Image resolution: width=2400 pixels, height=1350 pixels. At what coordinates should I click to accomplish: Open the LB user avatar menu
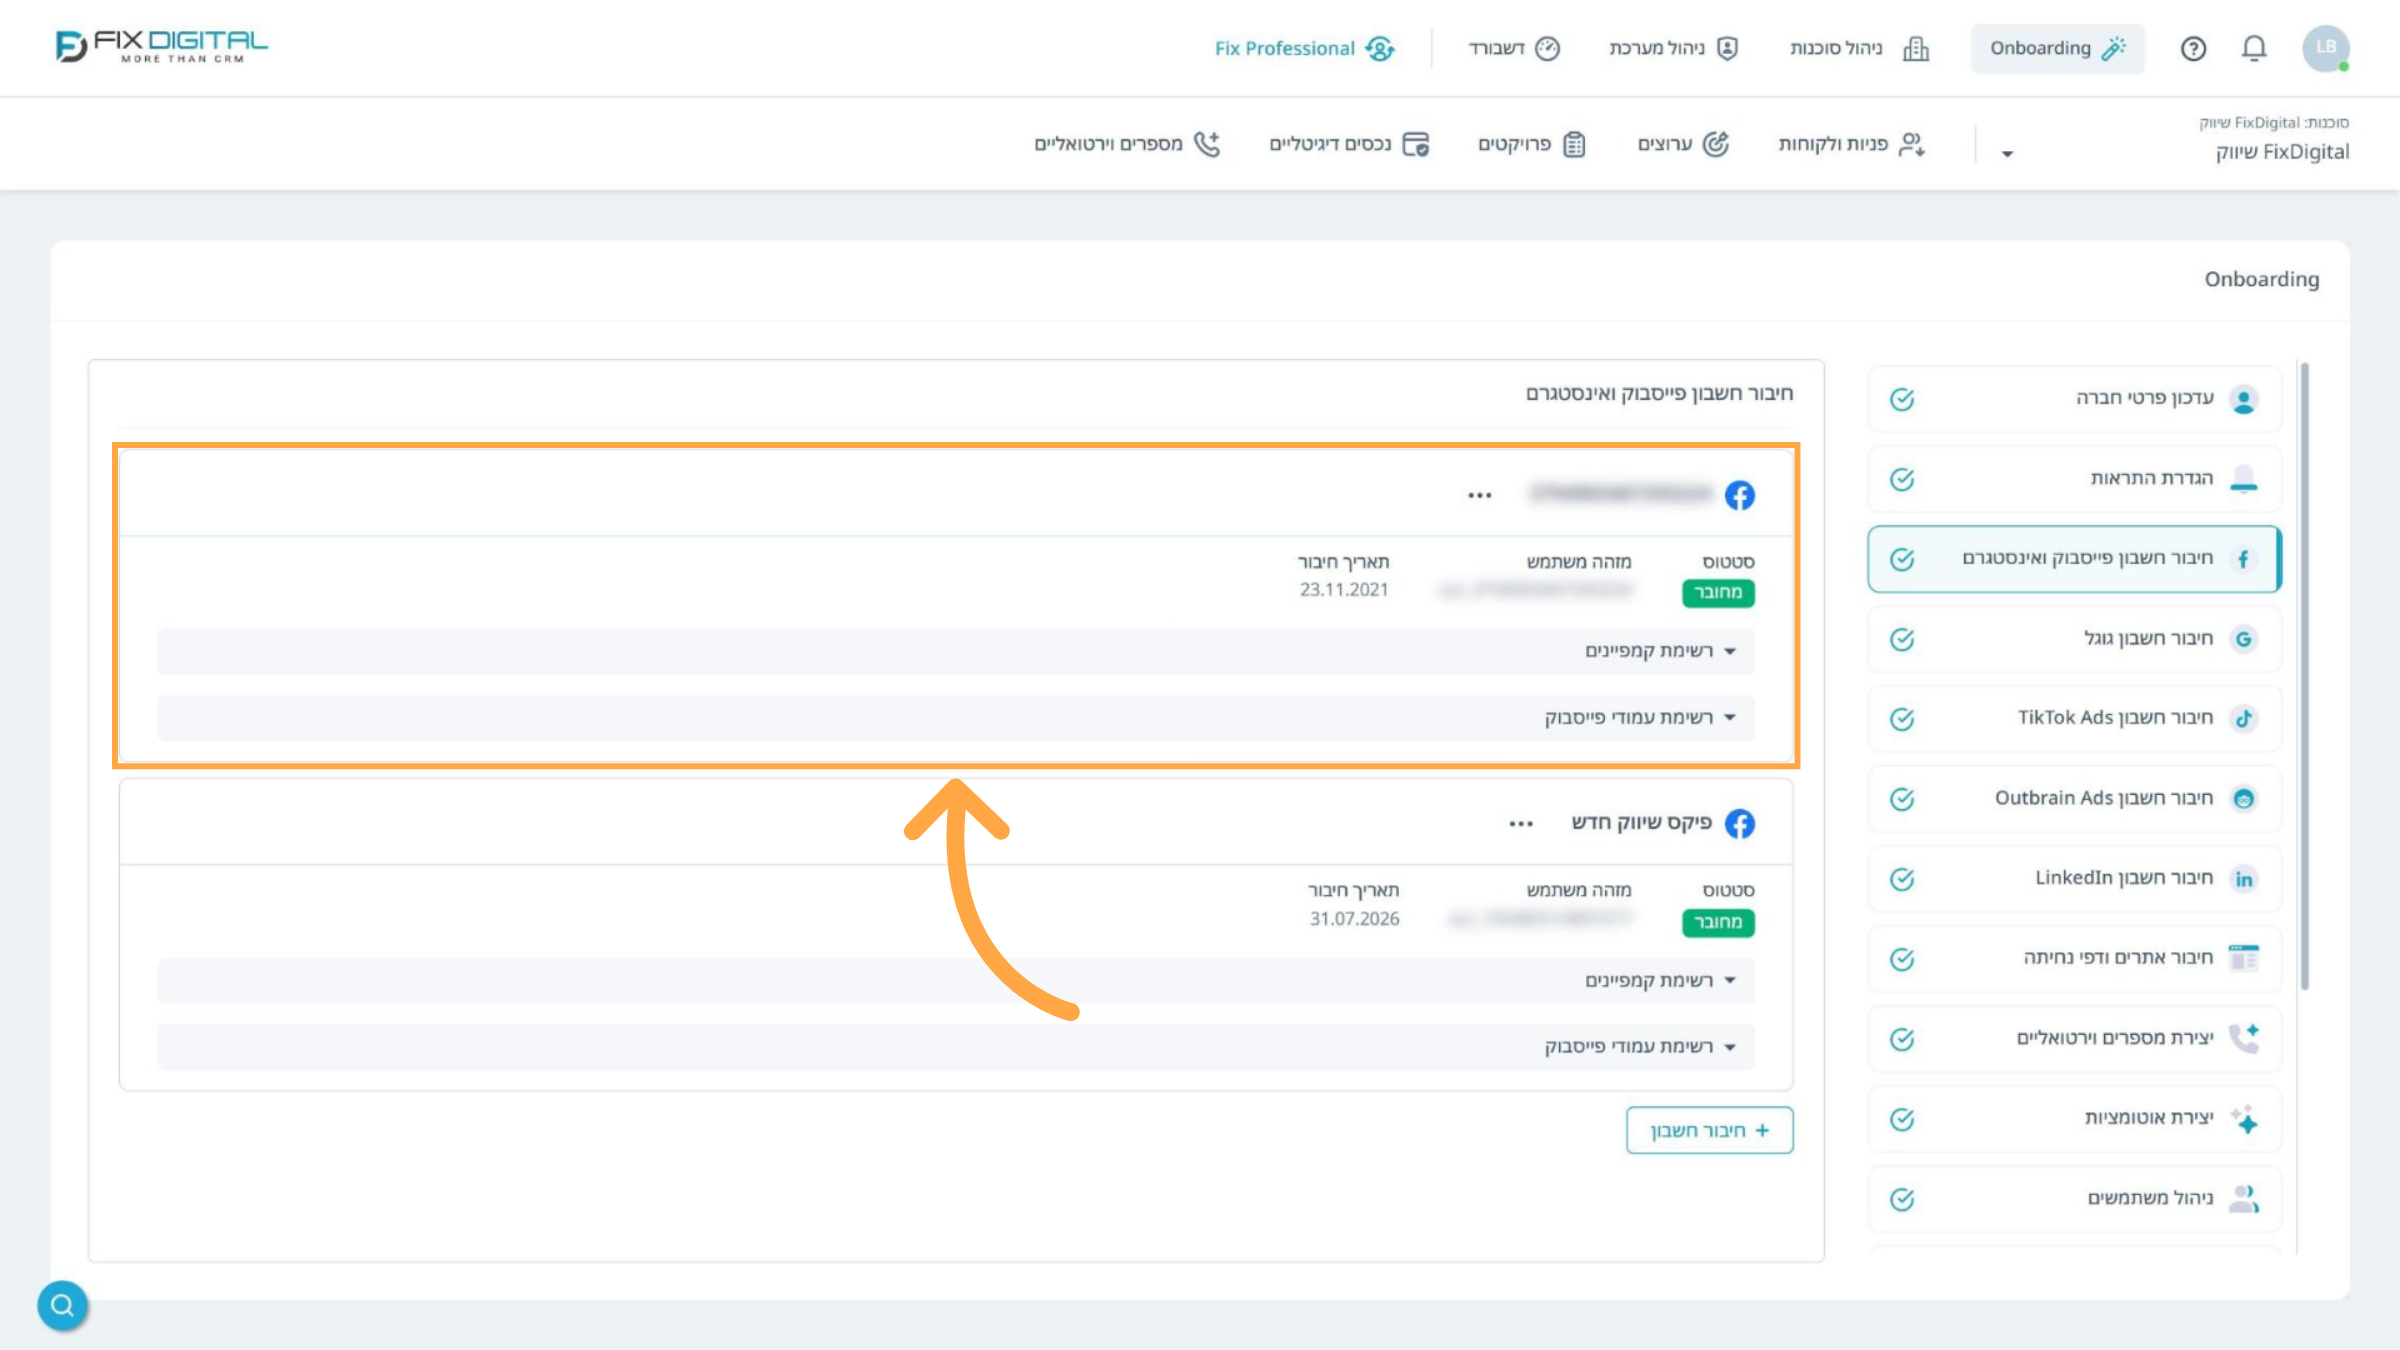pyautogui.click(x=2326, y=48)
